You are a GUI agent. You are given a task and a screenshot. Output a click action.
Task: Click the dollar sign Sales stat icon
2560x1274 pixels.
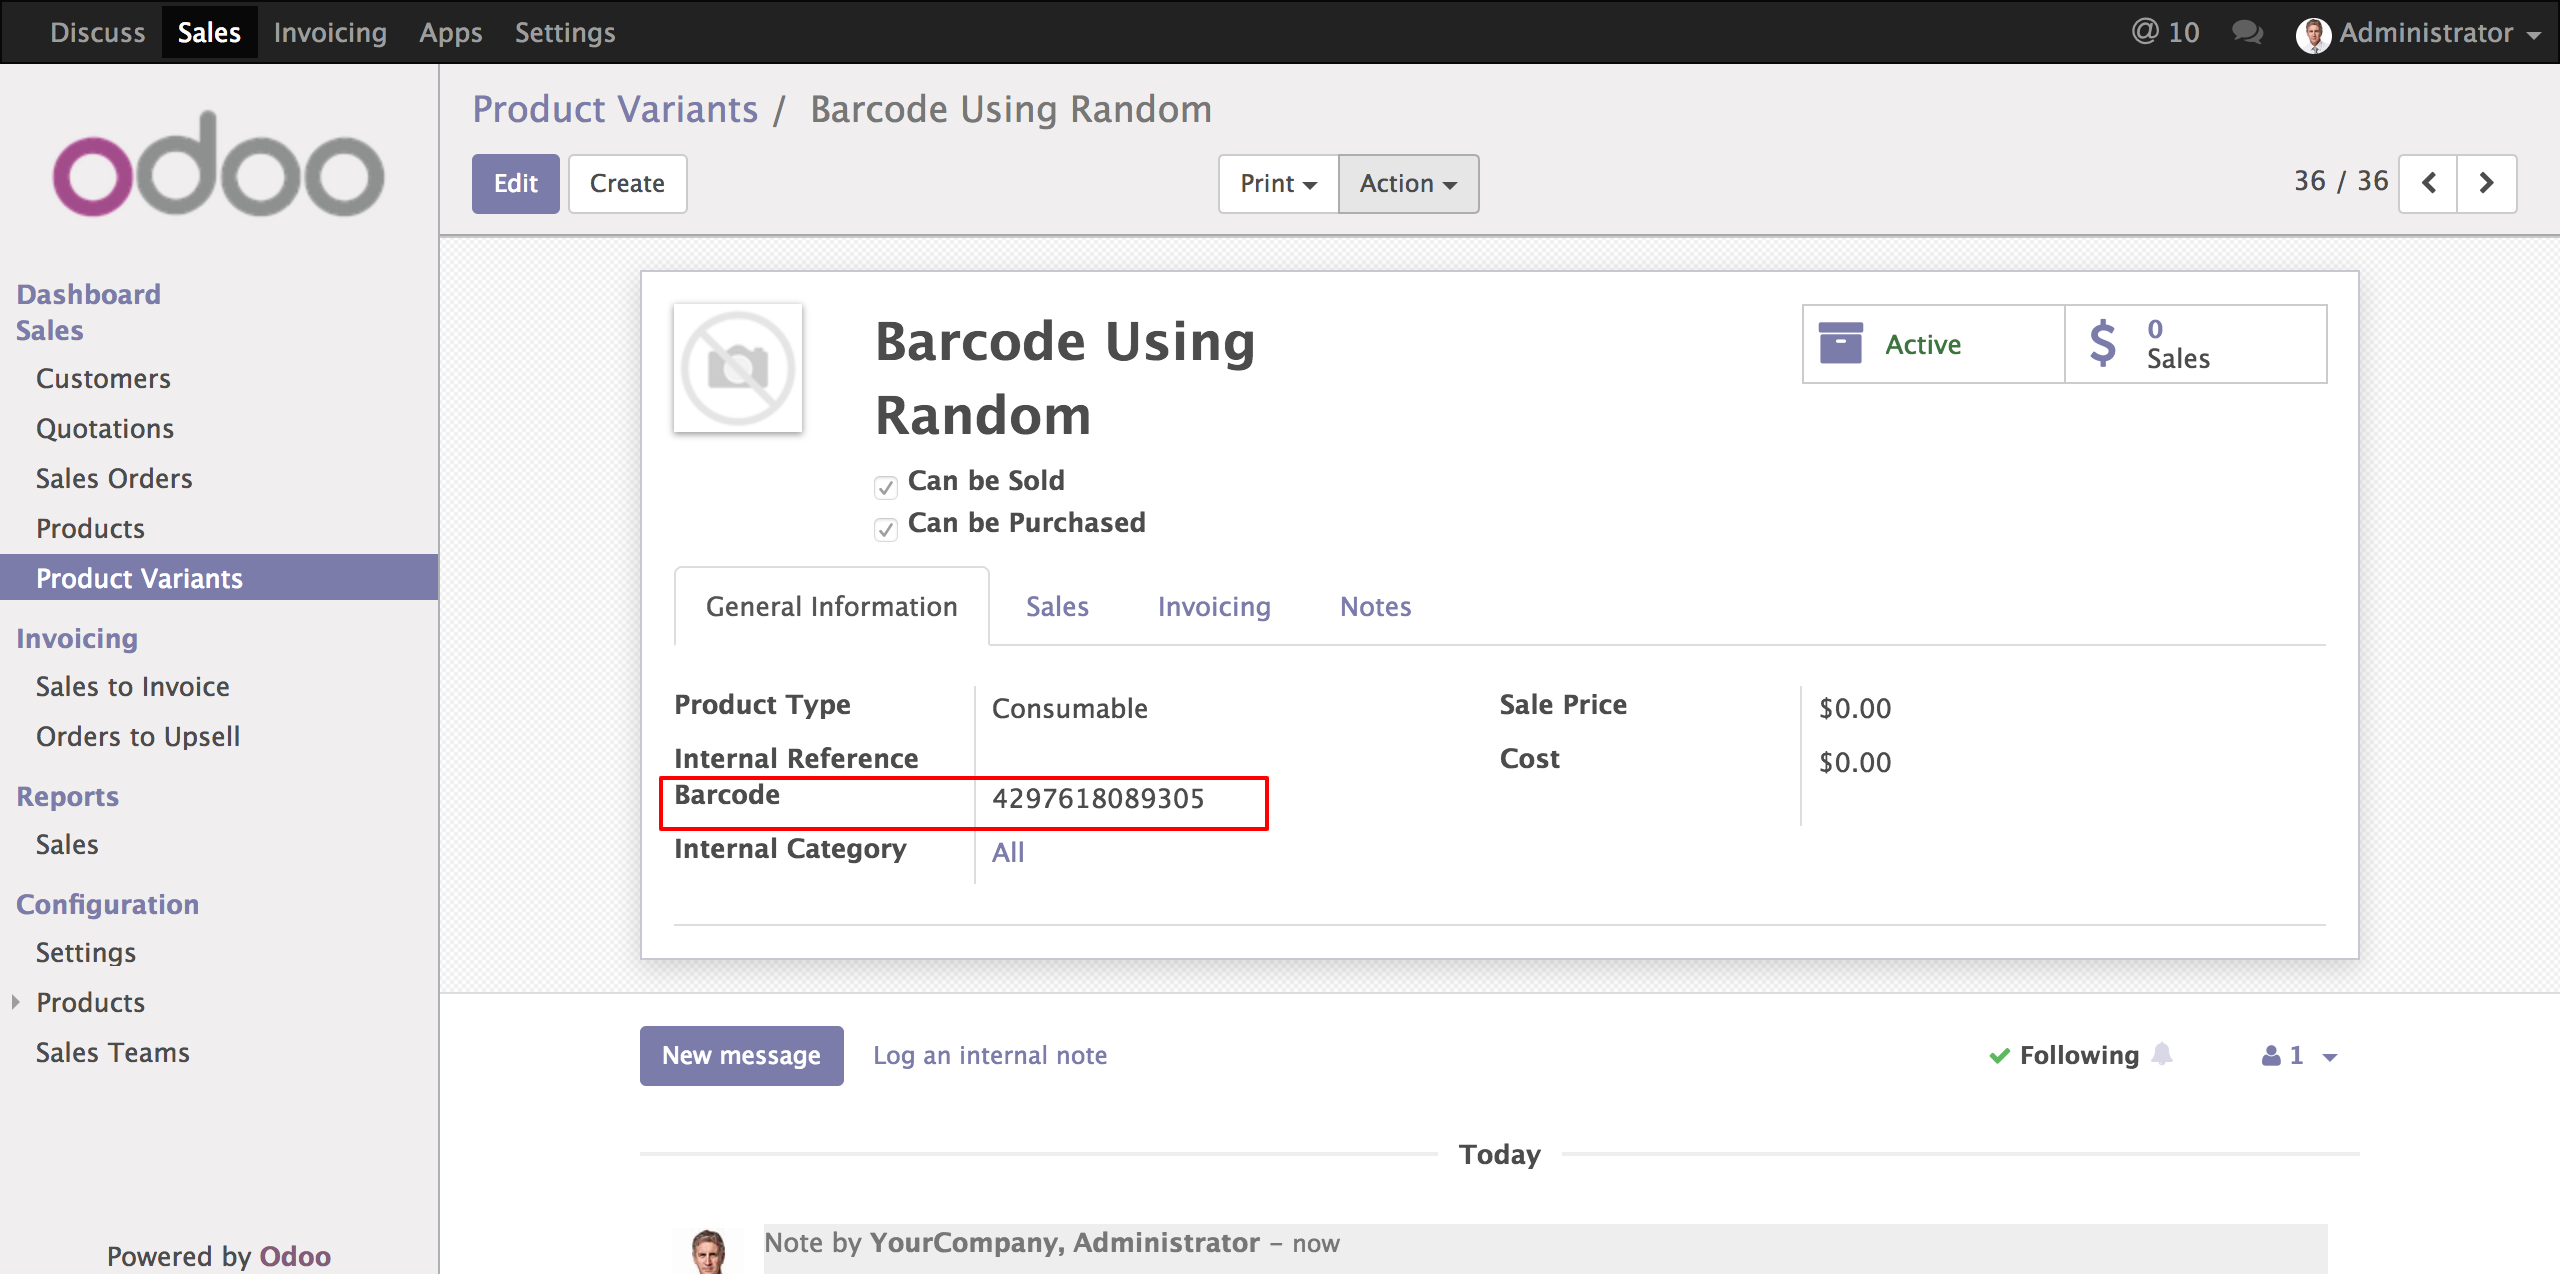2102,344
